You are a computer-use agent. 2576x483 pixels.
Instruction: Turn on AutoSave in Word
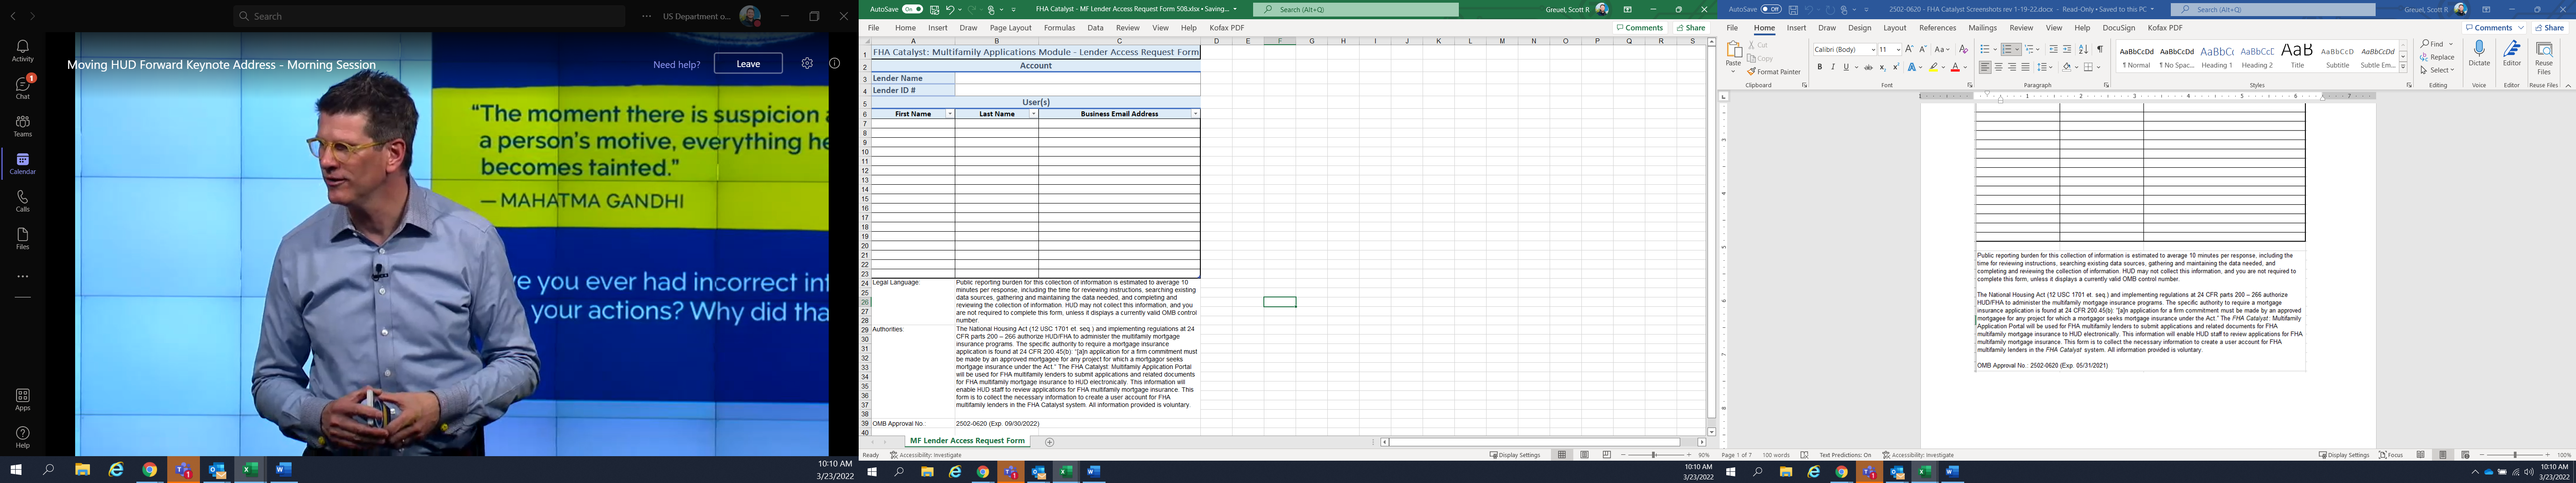click(1771, 9)
